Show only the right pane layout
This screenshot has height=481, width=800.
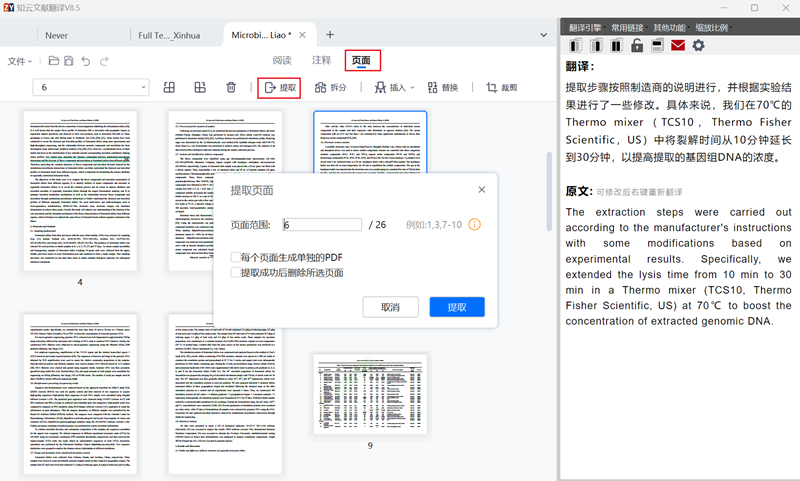pyautogui.click(x=596, y=46)
